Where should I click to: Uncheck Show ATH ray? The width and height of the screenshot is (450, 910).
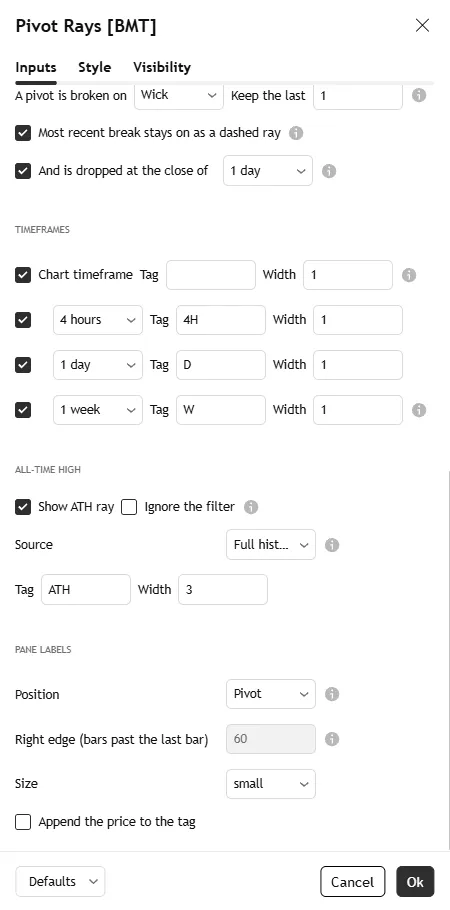[23, 507]
